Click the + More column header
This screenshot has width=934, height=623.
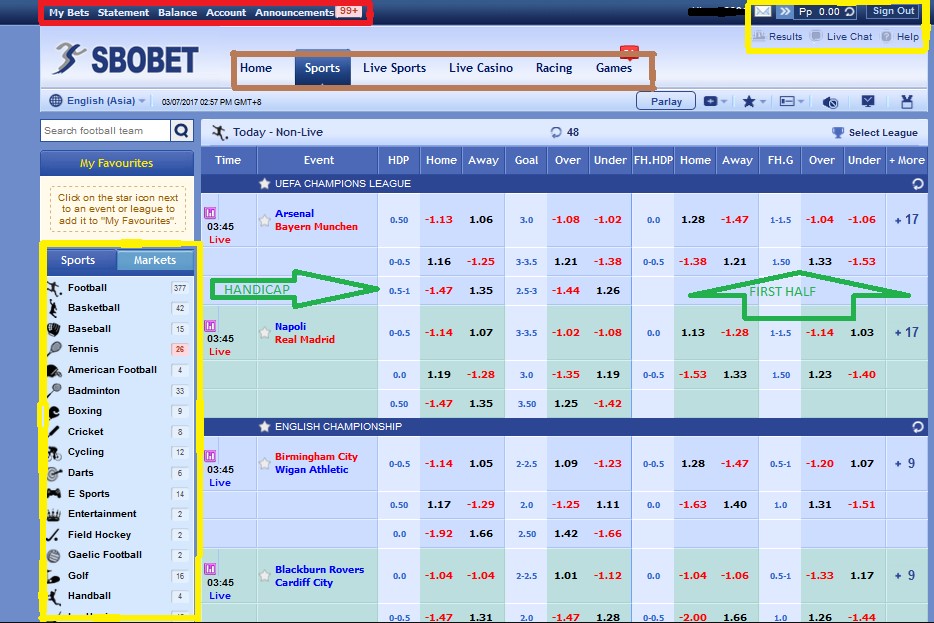tap(907, 160)
